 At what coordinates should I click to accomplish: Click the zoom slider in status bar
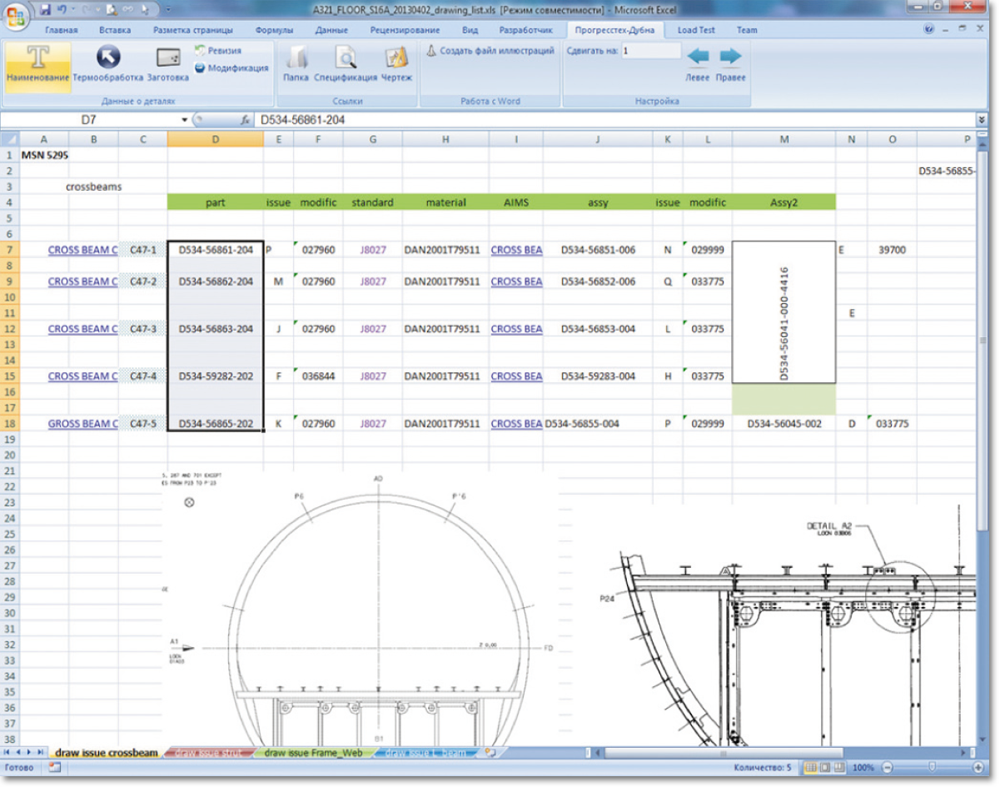933,768
